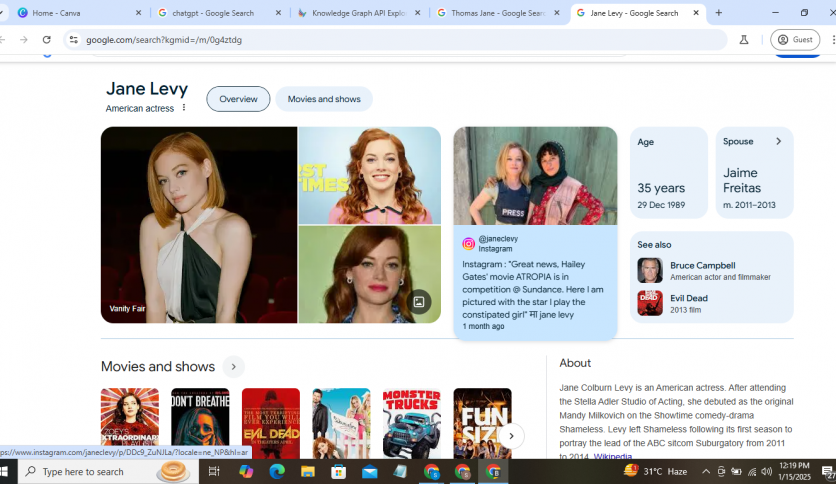The width and height of the screenshot is (836, 484).
Task: Open the Movies and shows heading
Action: click(x=158, y=367)
